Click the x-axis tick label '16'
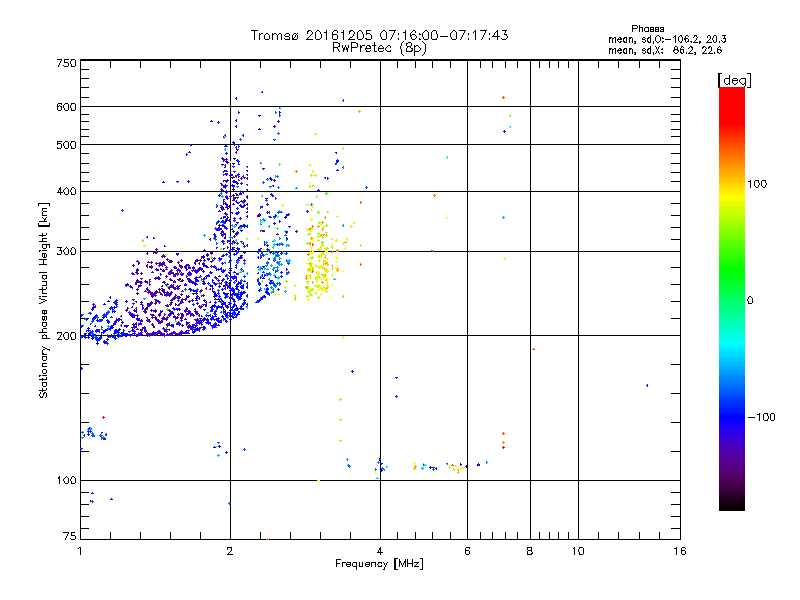800x600 pixels. click(x=680, y=551)
